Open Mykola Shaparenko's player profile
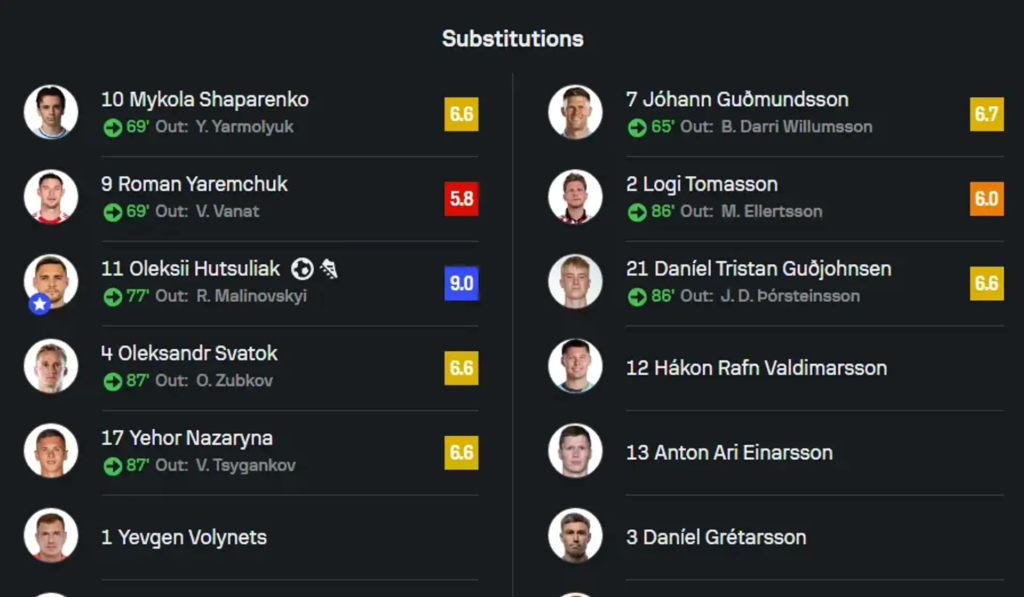The width and height of the screenshot is (1024, 597). point(205,100)
